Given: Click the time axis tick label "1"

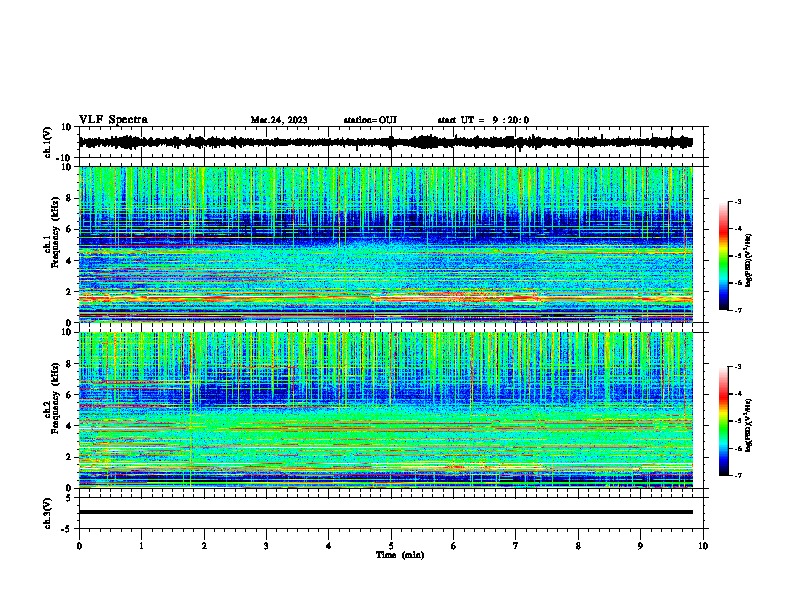Looking at the screenshot, I should [141, 546].
